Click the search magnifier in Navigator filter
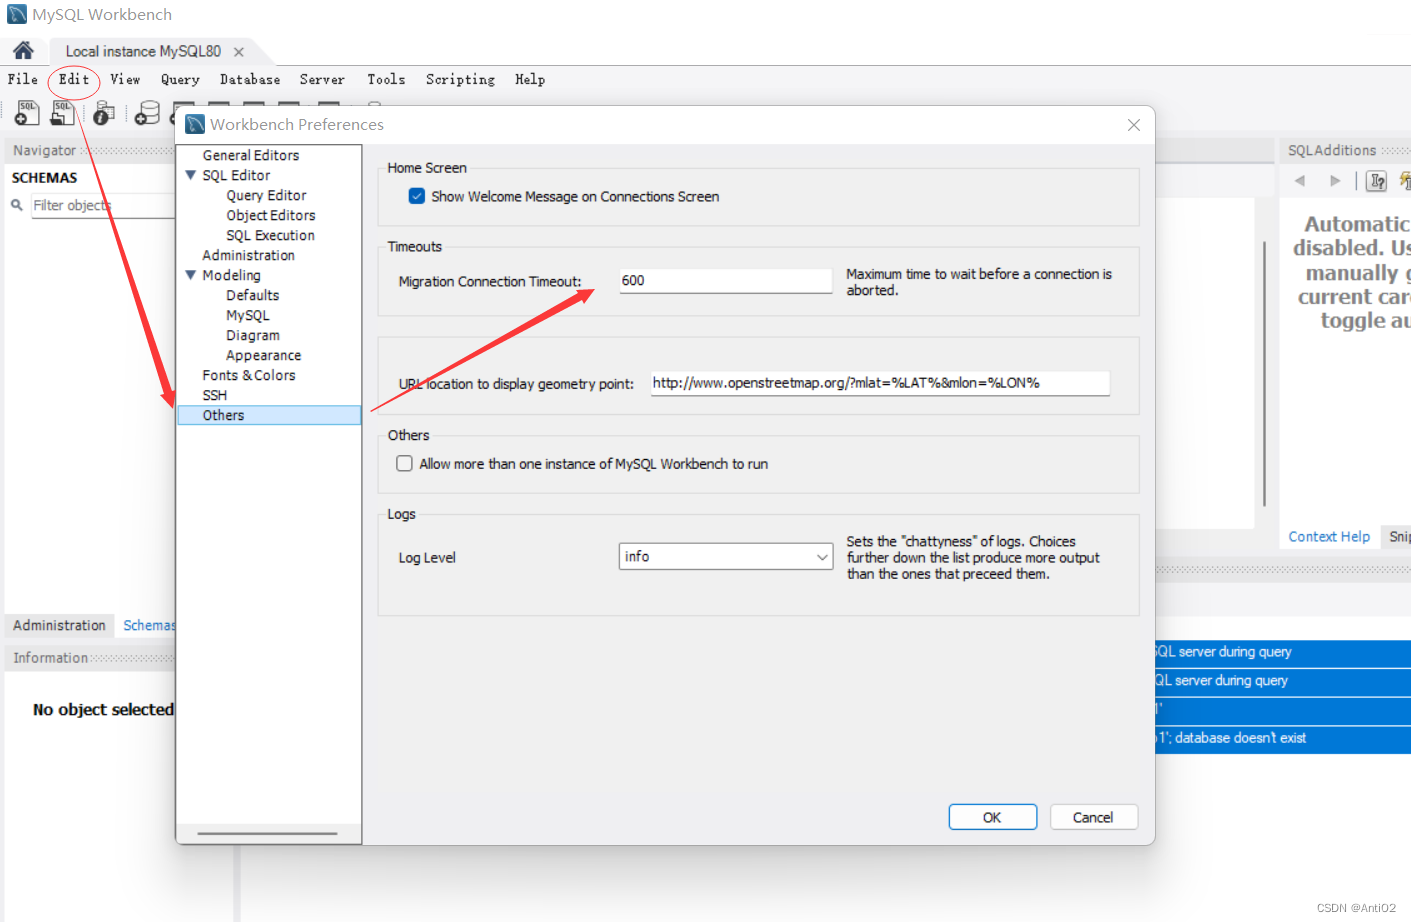This screenshot has height=922, width=1411. [x=17, y=205]
